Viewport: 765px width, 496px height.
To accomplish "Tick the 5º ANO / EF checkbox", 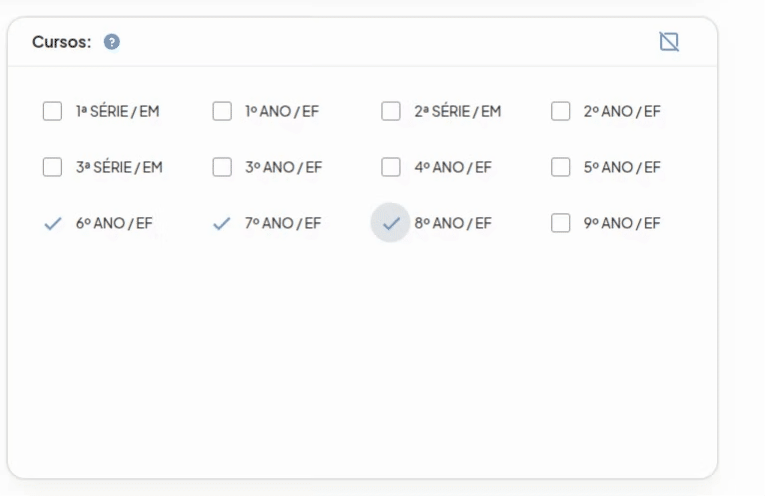I will [561, 167].
